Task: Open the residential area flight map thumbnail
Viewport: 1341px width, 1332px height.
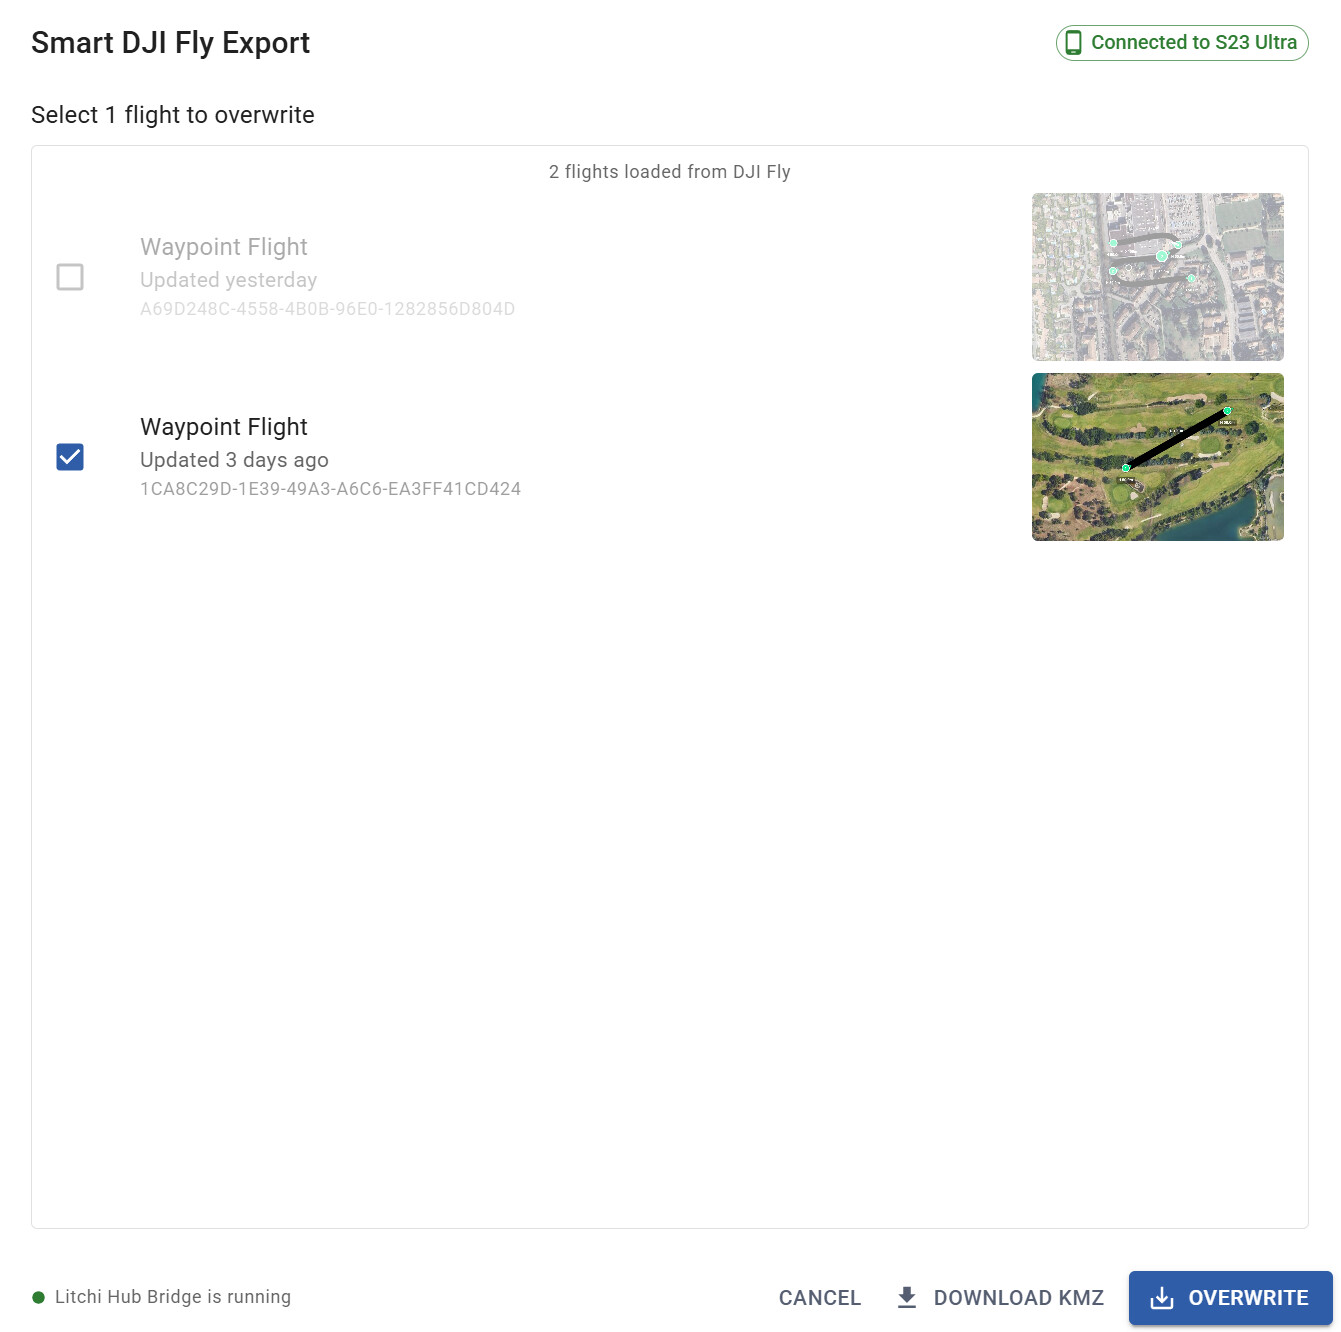Action: point(1157,277)
